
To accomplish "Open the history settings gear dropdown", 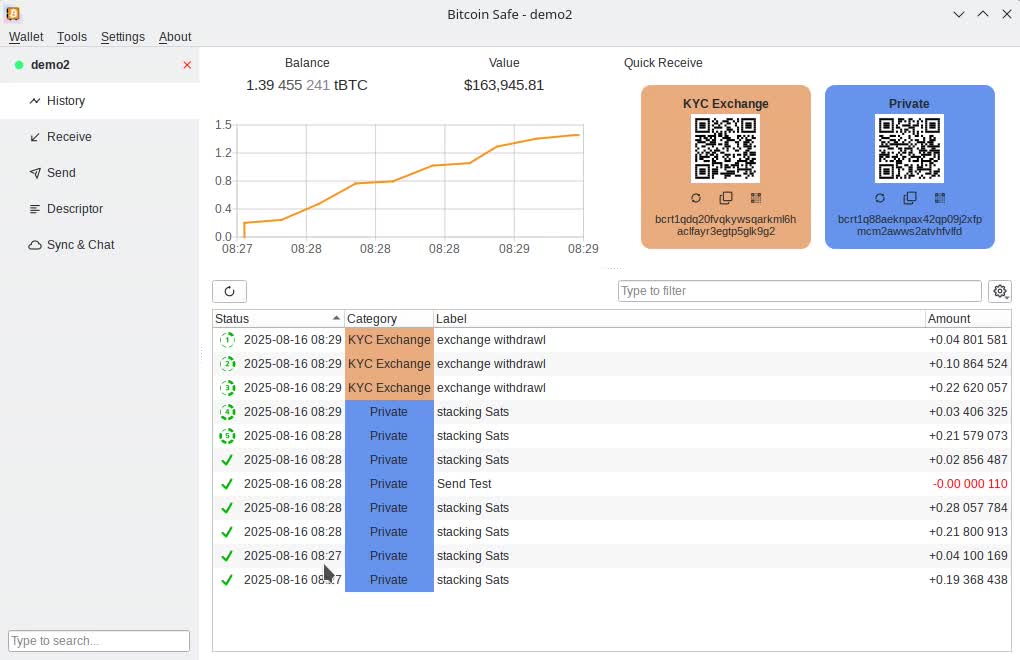I will coord(999,291).
